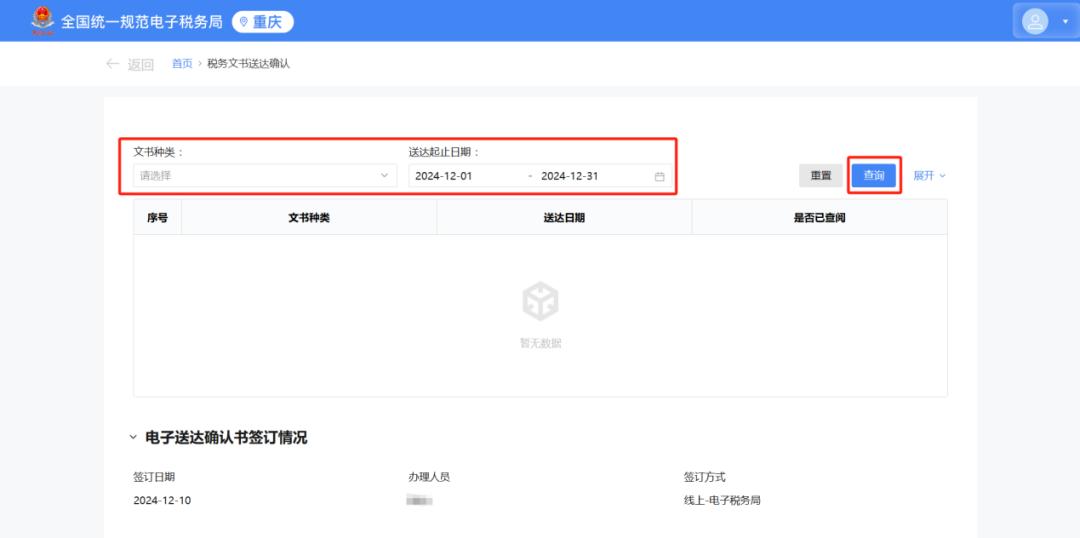
Task: Click the 全国统一规范电子税务局 title text
Action: point(141,22)
